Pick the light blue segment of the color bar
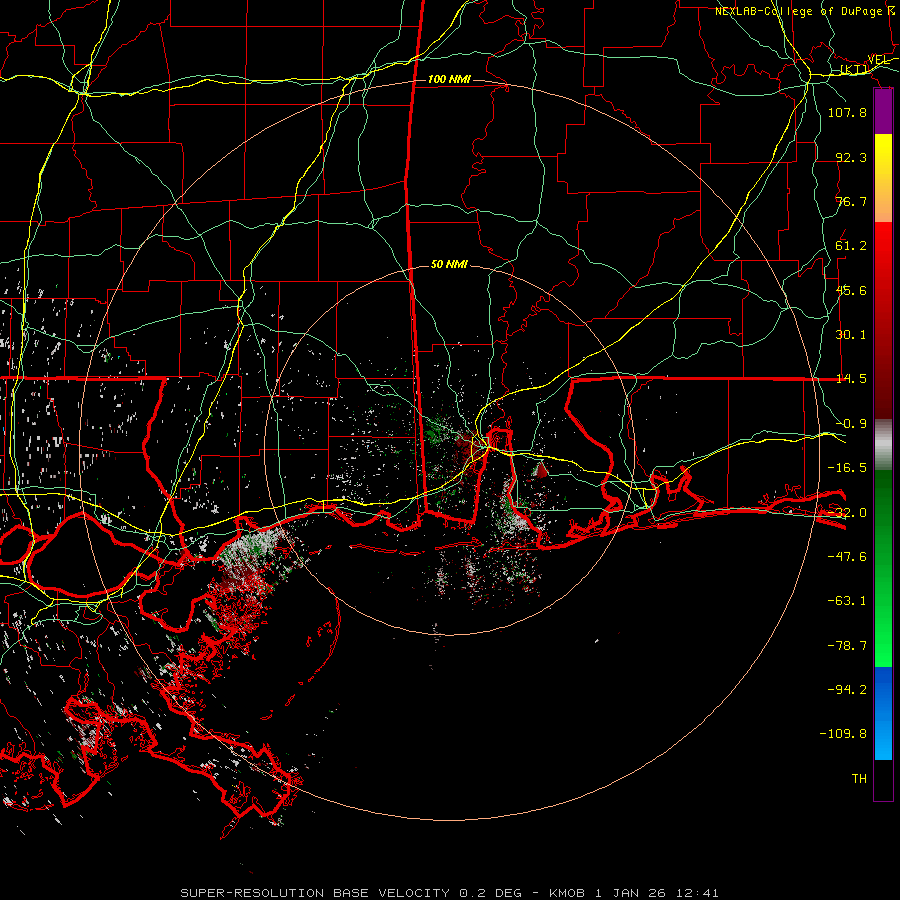This screenshot has height=900, width=900. click(883, 738)
